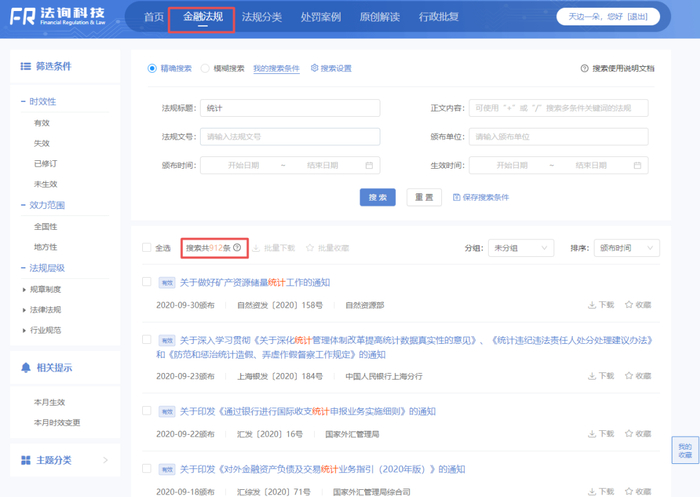Click the calendar icon in 颁布时间 field

coord(370,165)
